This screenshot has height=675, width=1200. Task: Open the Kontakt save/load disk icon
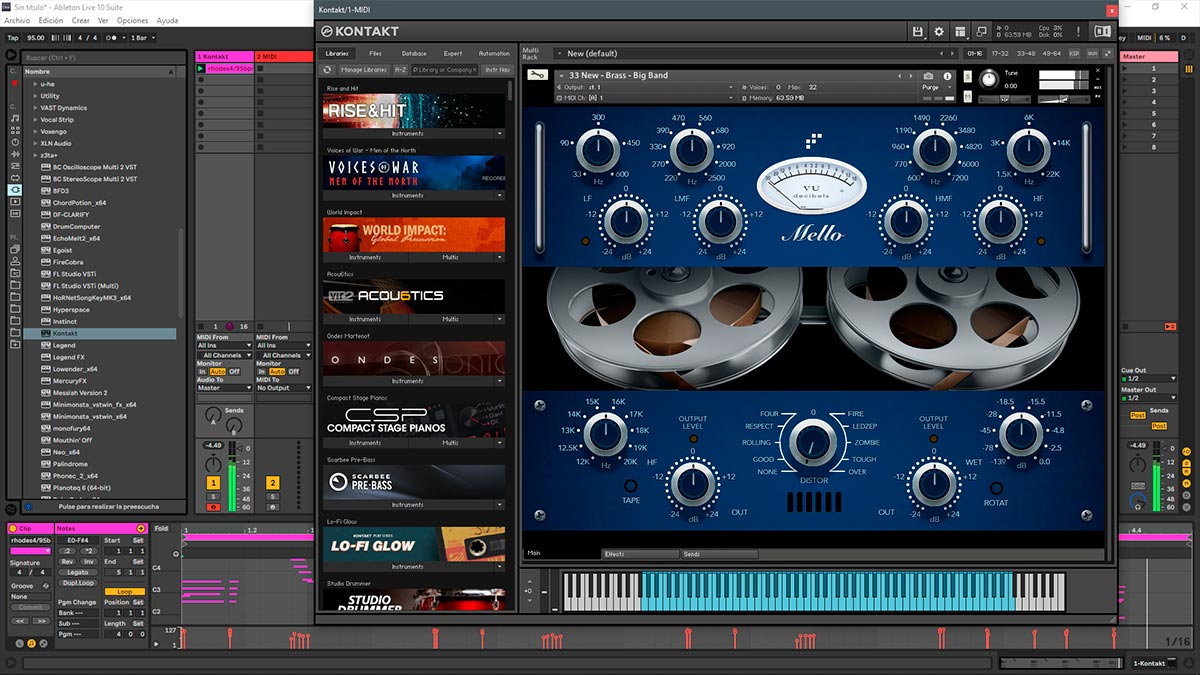coord(918,32)
